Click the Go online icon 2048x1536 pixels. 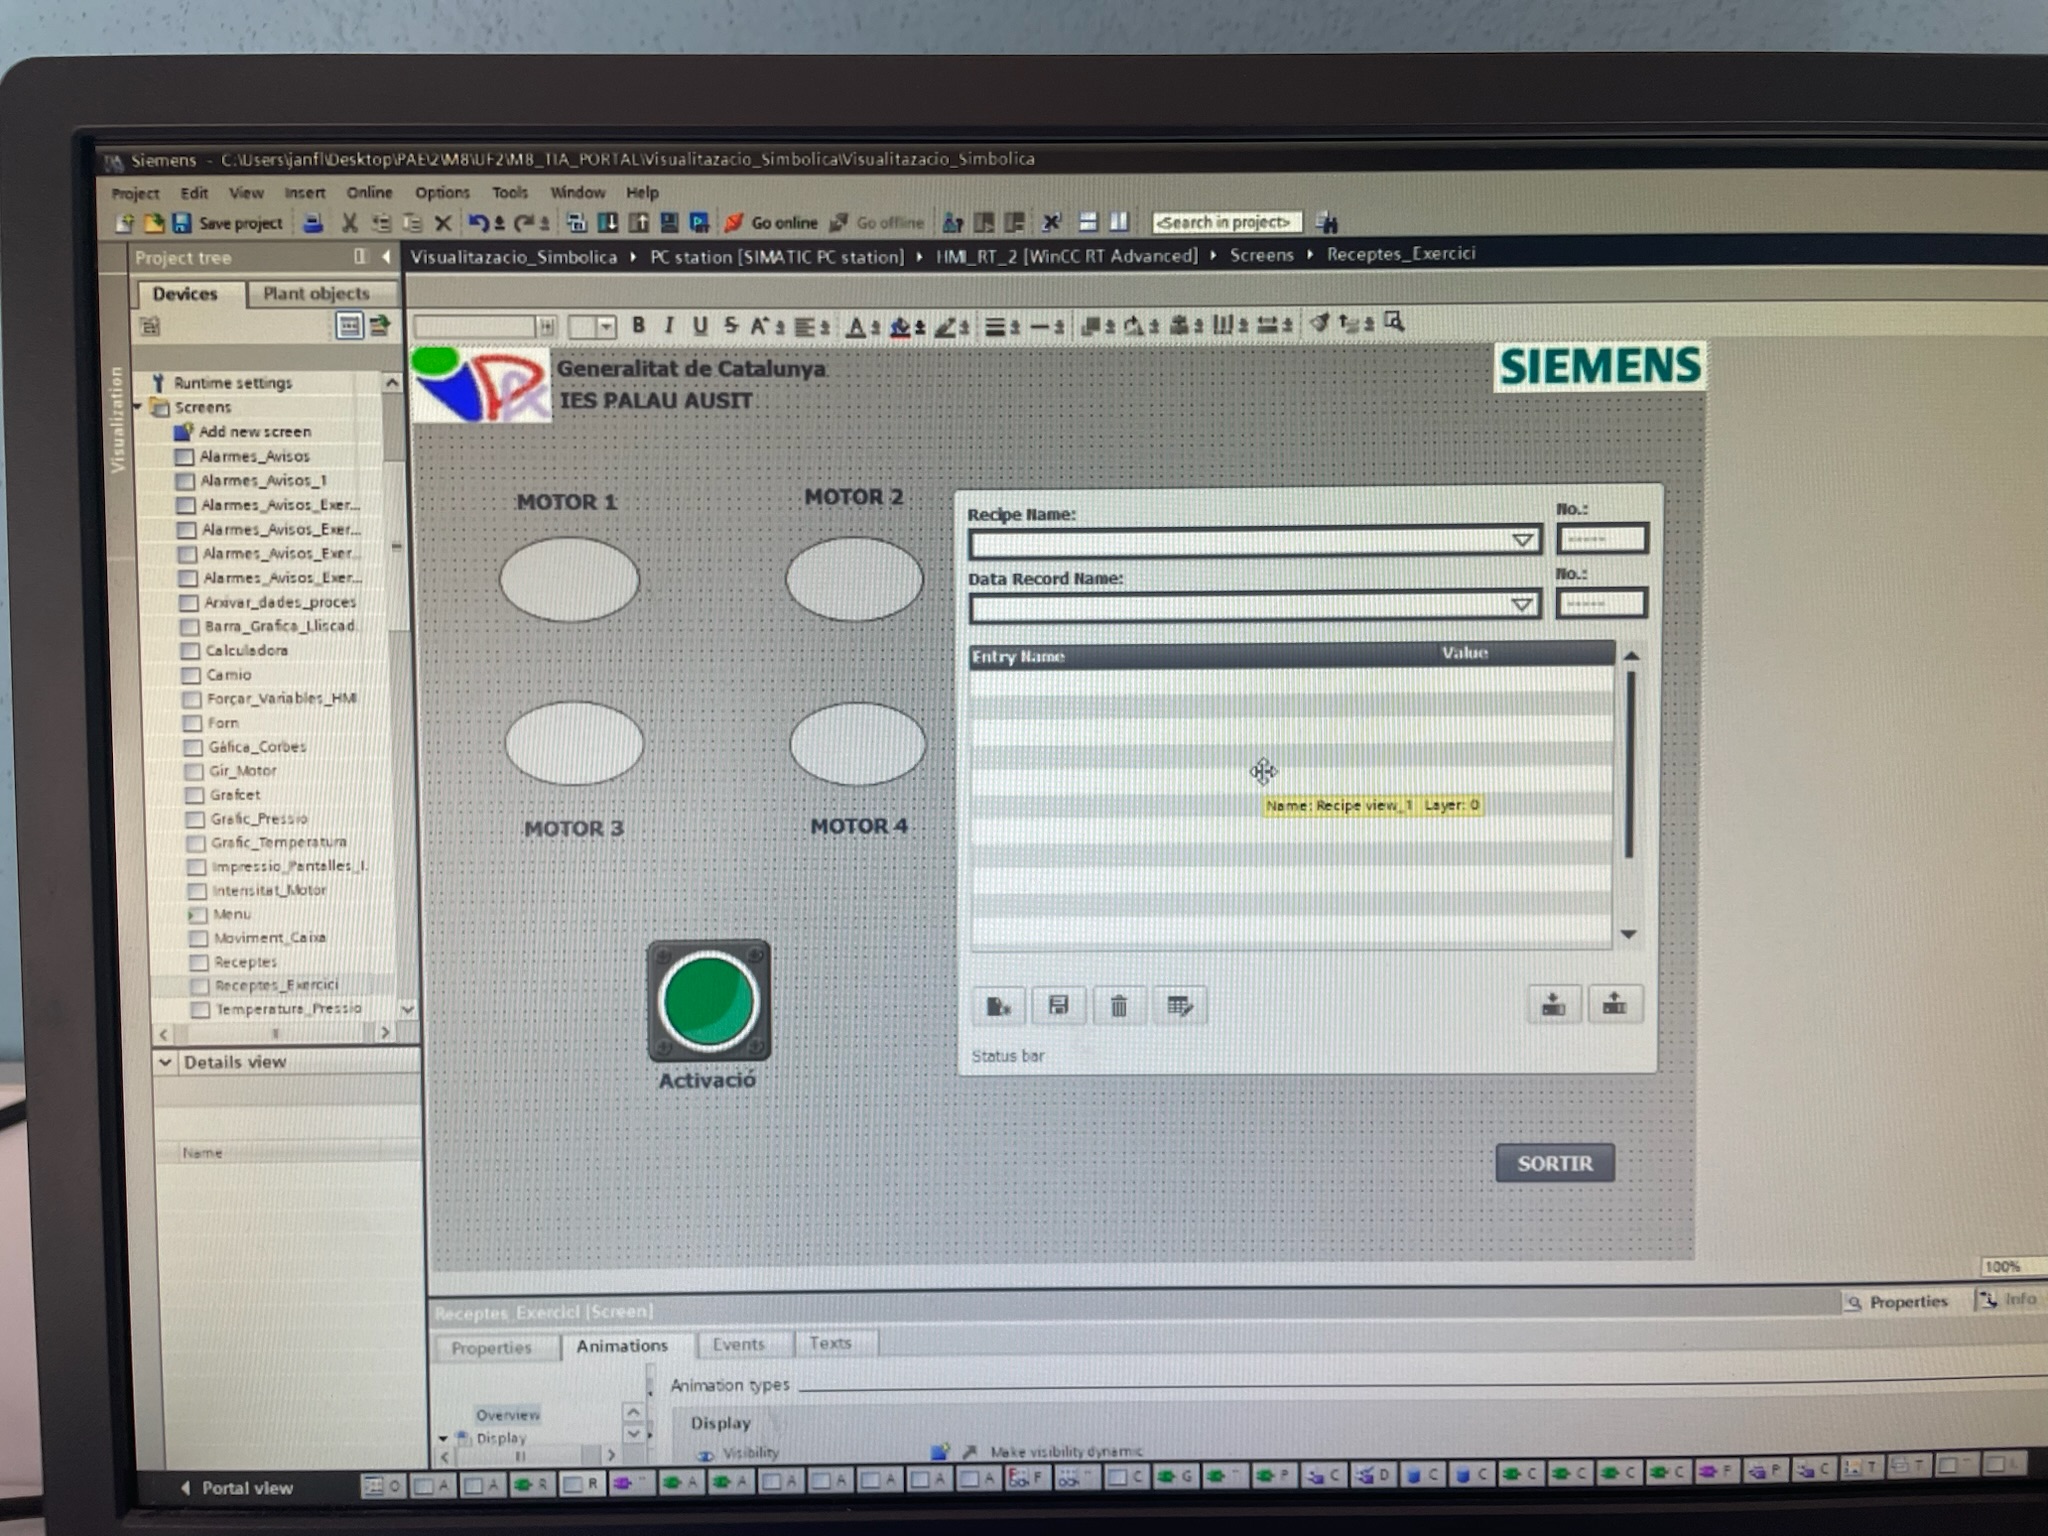[735, 222]
